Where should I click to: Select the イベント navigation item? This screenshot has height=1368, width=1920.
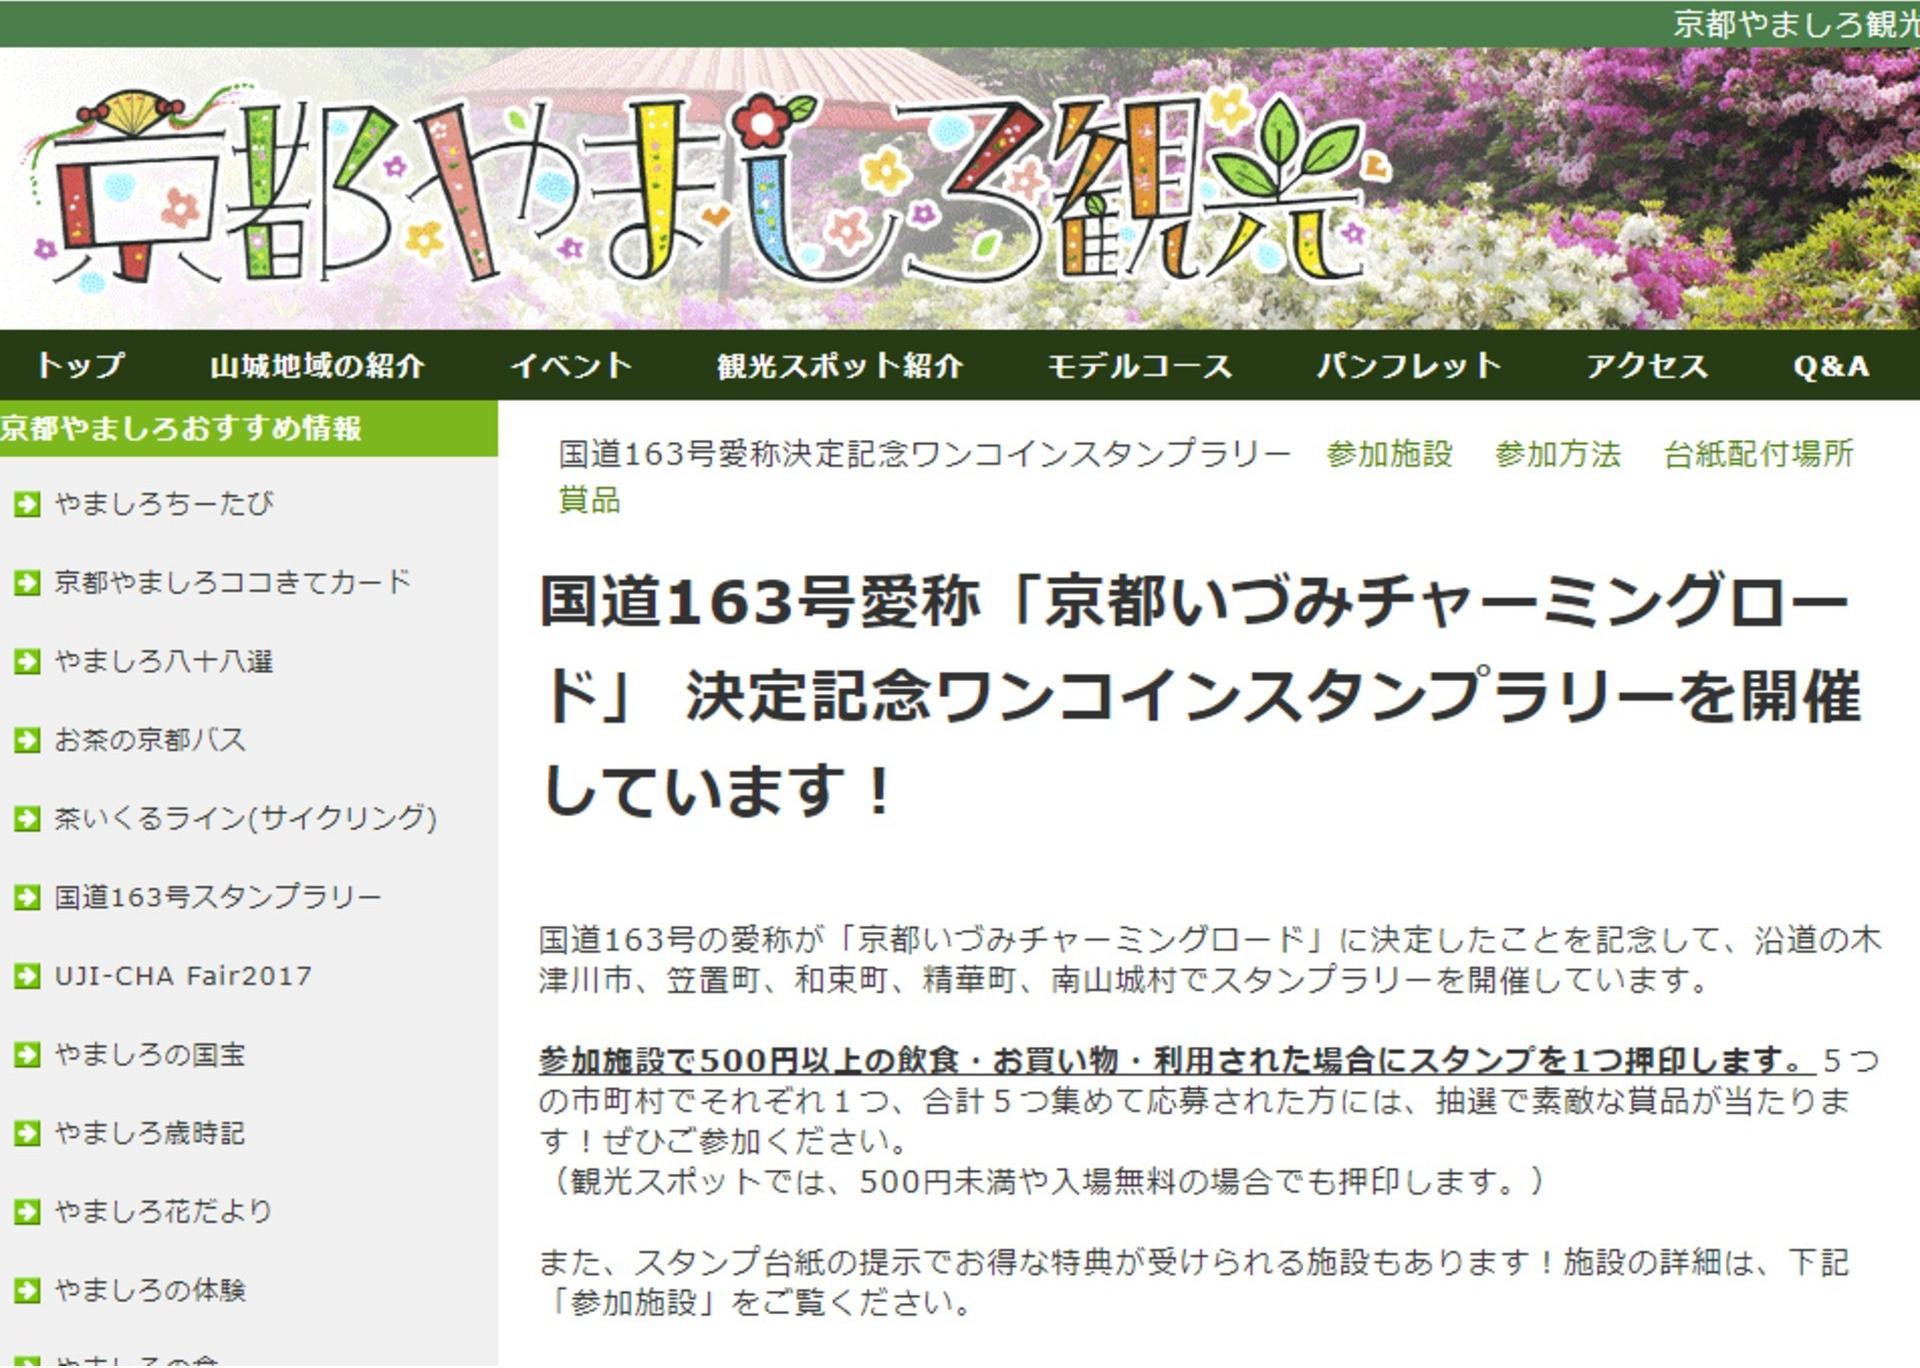click(571, 366)
